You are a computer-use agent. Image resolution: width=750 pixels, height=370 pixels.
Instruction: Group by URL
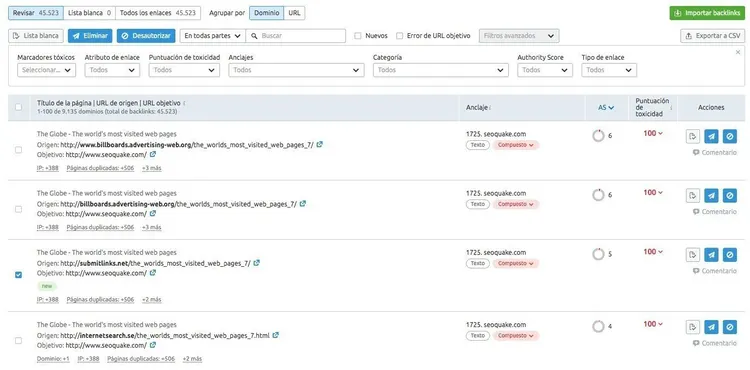295,13
